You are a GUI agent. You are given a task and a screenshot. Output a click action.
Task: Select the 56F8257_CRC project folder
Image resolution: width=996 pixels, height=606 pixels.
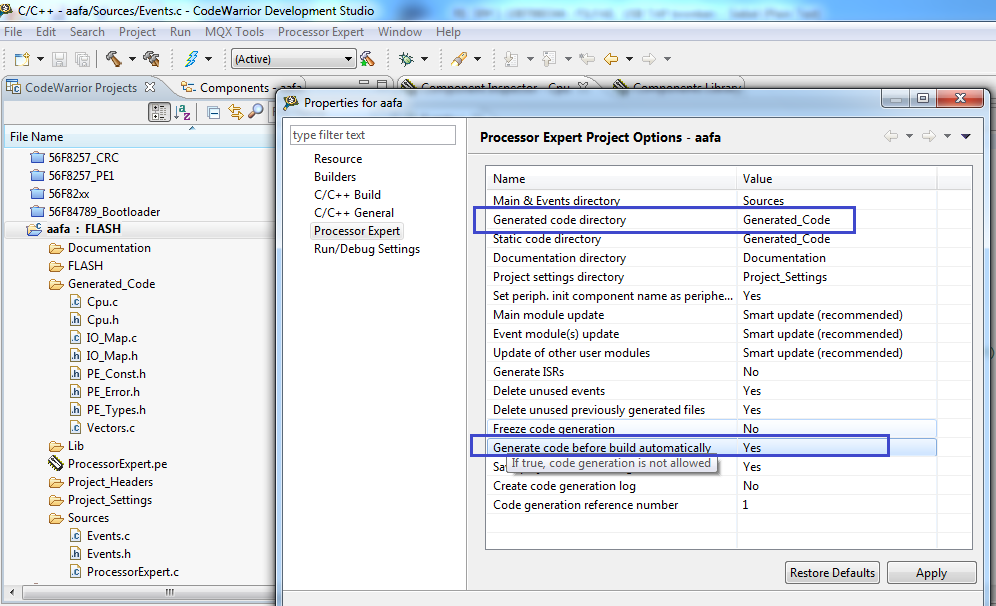(83, 158)
